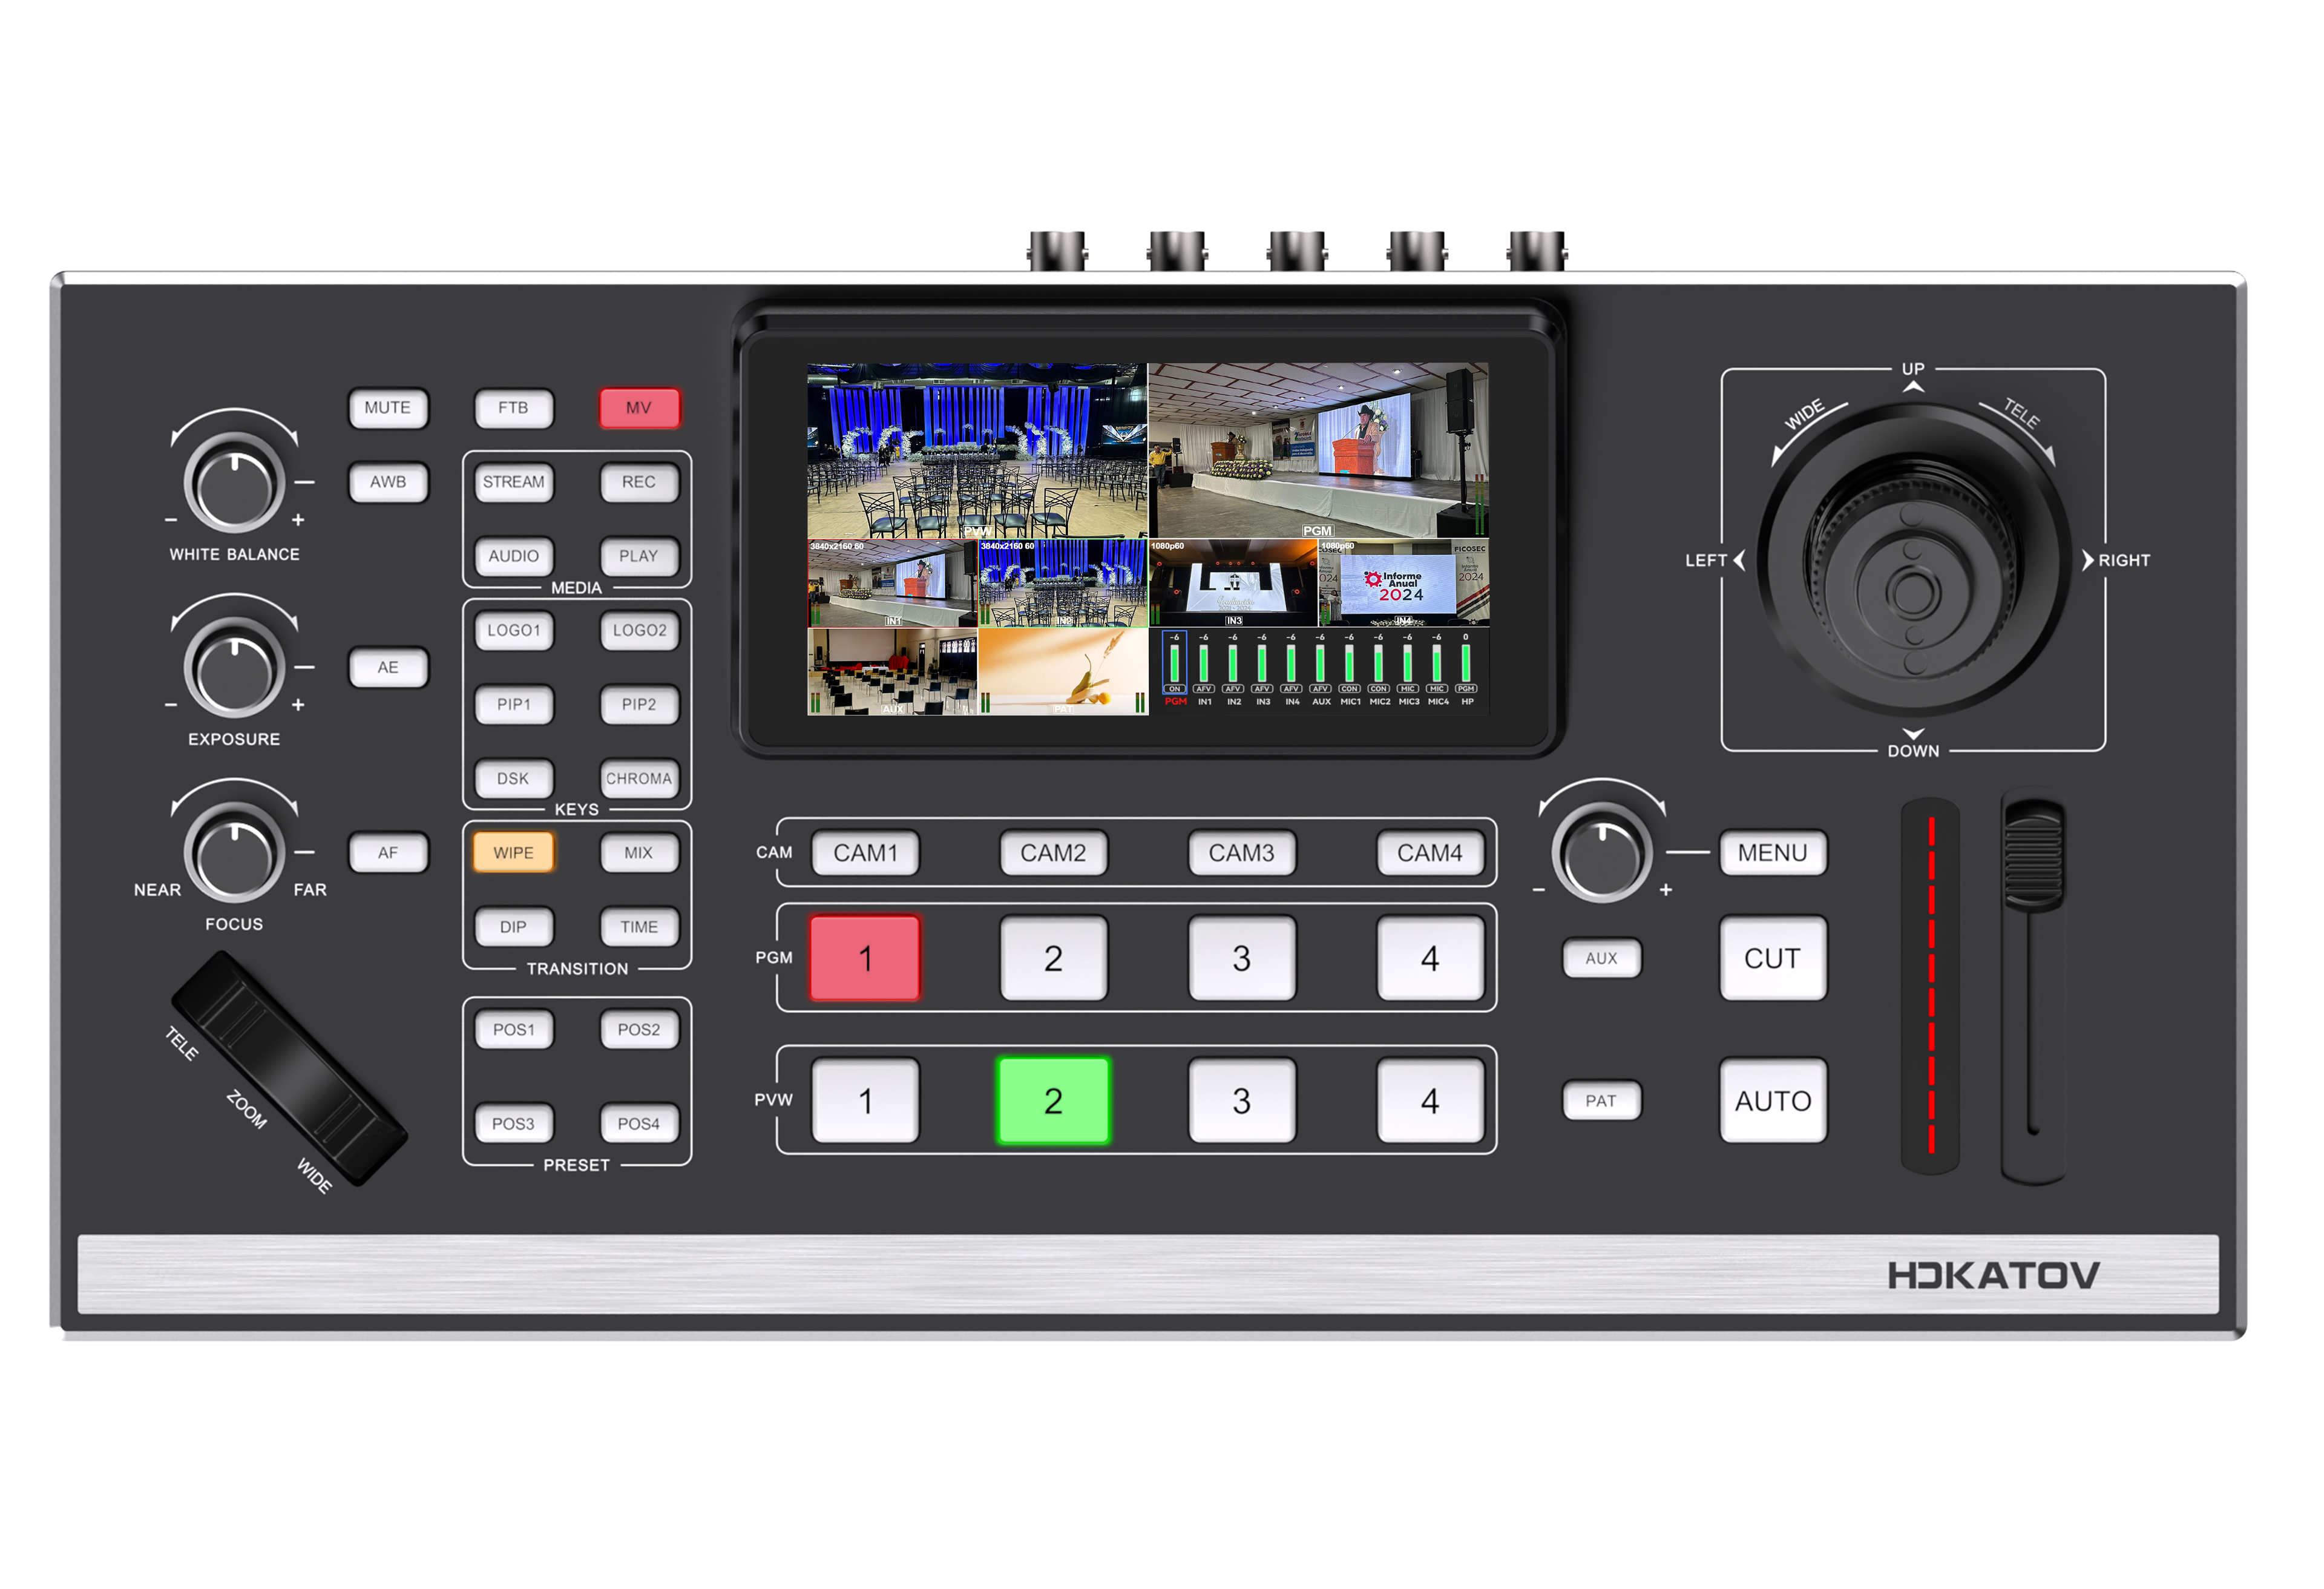Start streaming with the STREAM button
Viewport: 2324px width, 1589px height.
pos(513,482)
